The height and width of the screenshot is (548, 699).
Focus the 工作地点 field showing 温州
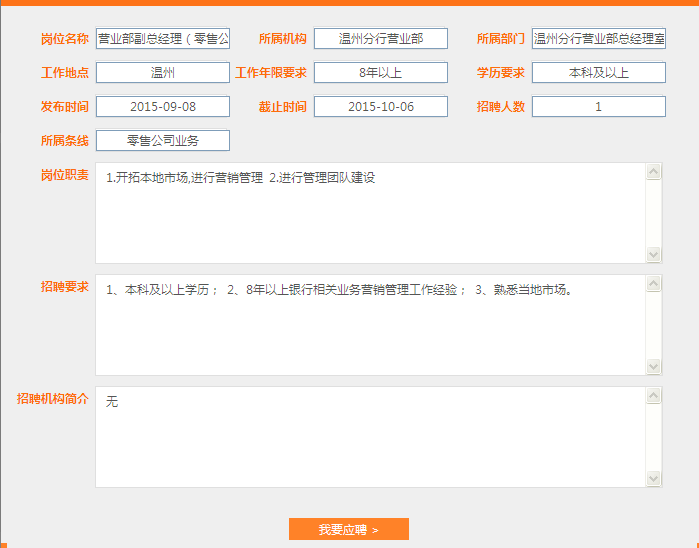click(163, 73)
